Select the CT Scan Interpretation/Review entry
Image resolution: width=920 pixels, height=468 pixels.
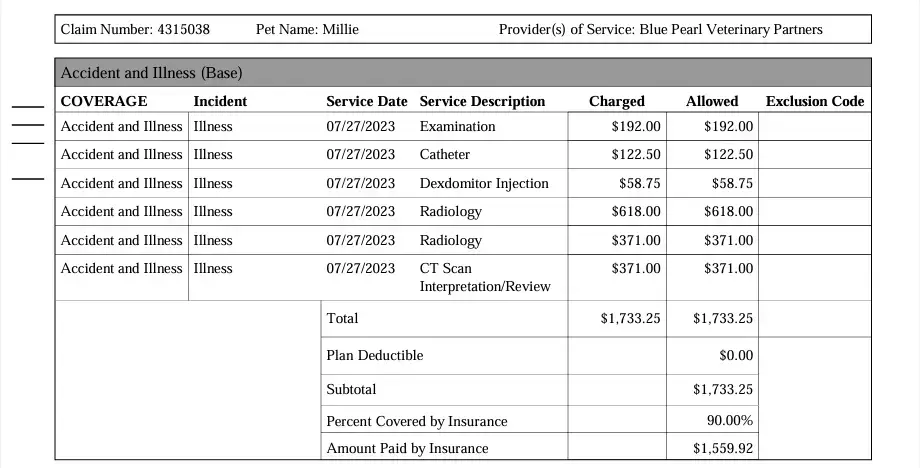click(x=485, y=277)
